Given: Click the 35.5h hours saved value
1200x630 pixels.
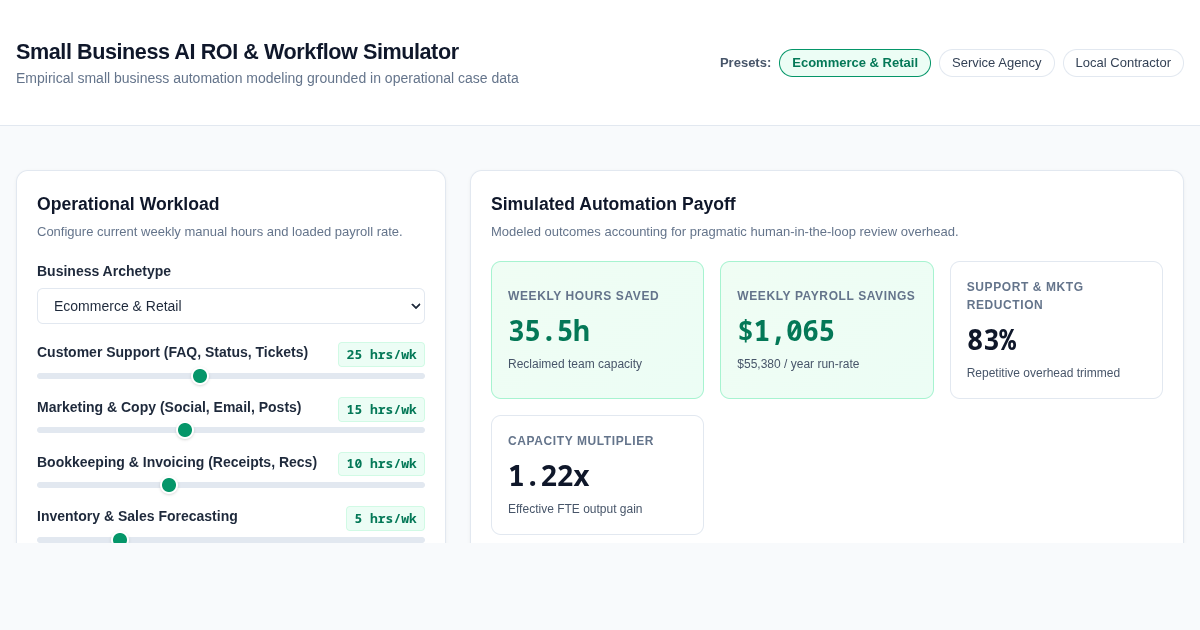Looking at the screenshot, I should pyautogui.click(x=549, y=331).
